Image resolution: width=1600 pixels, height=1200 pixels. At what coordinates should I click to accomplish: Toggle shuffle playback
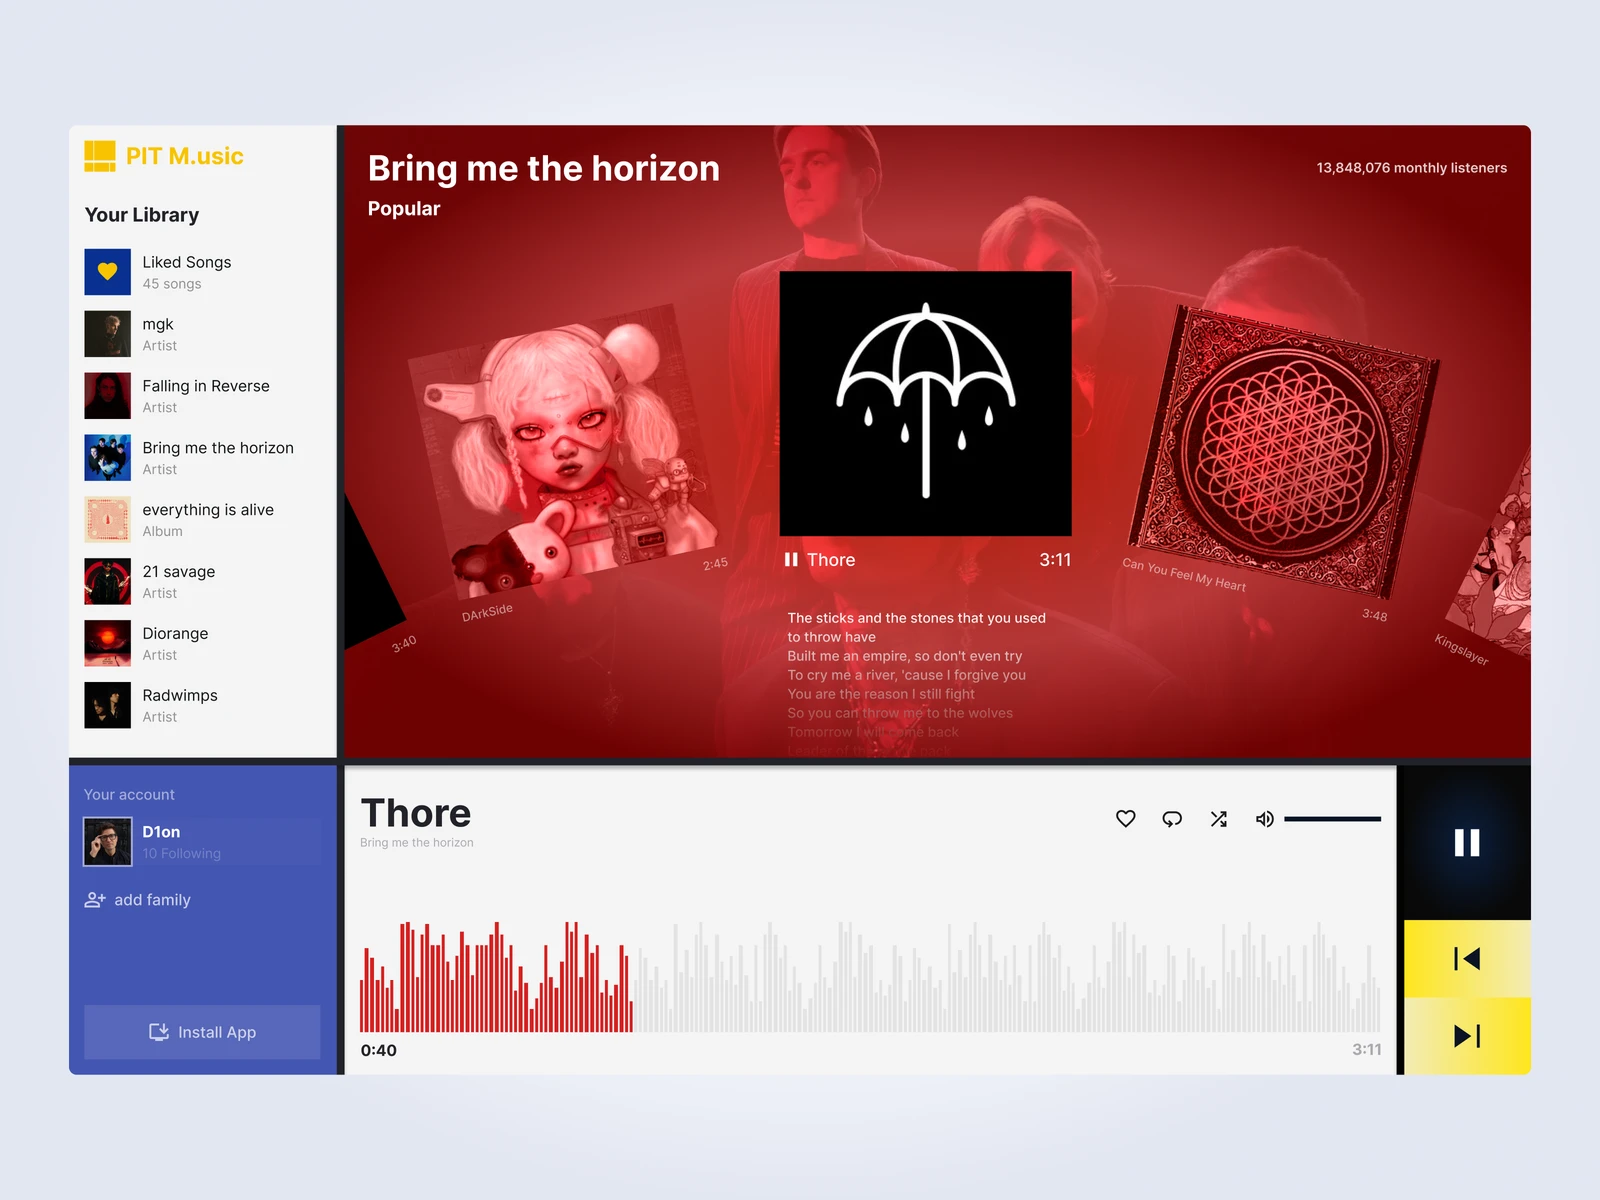click(1218, 819)
